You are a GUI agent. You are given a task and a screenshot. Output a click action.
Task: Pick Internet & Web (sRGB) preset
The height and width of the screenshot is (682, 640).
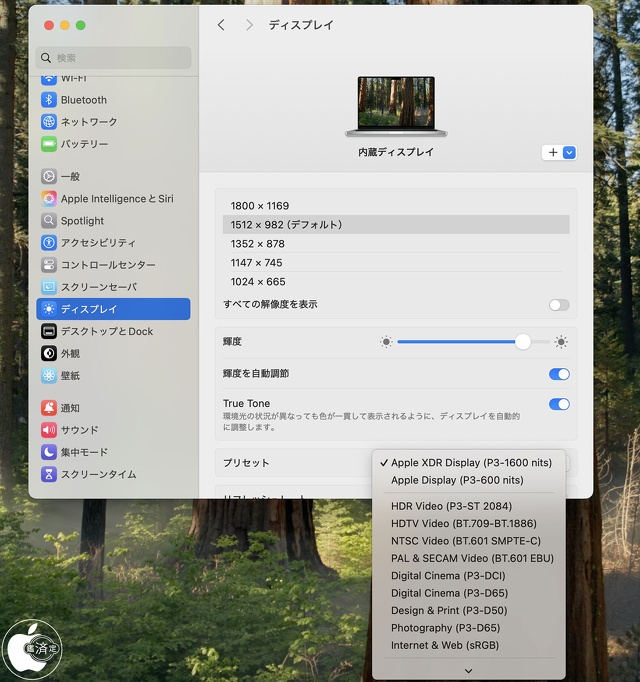coord(469,645)
